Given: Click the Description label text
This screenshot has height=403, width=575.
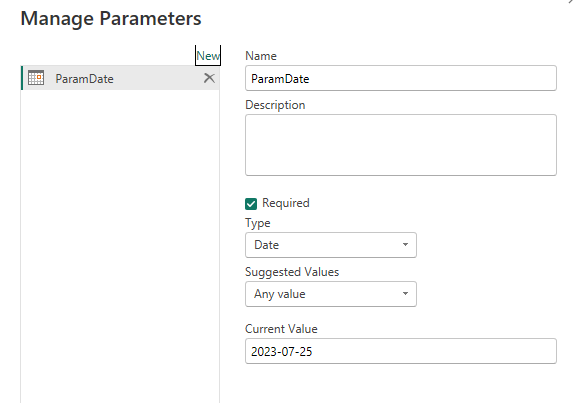Looking at the screenshot, I should 275,105.
